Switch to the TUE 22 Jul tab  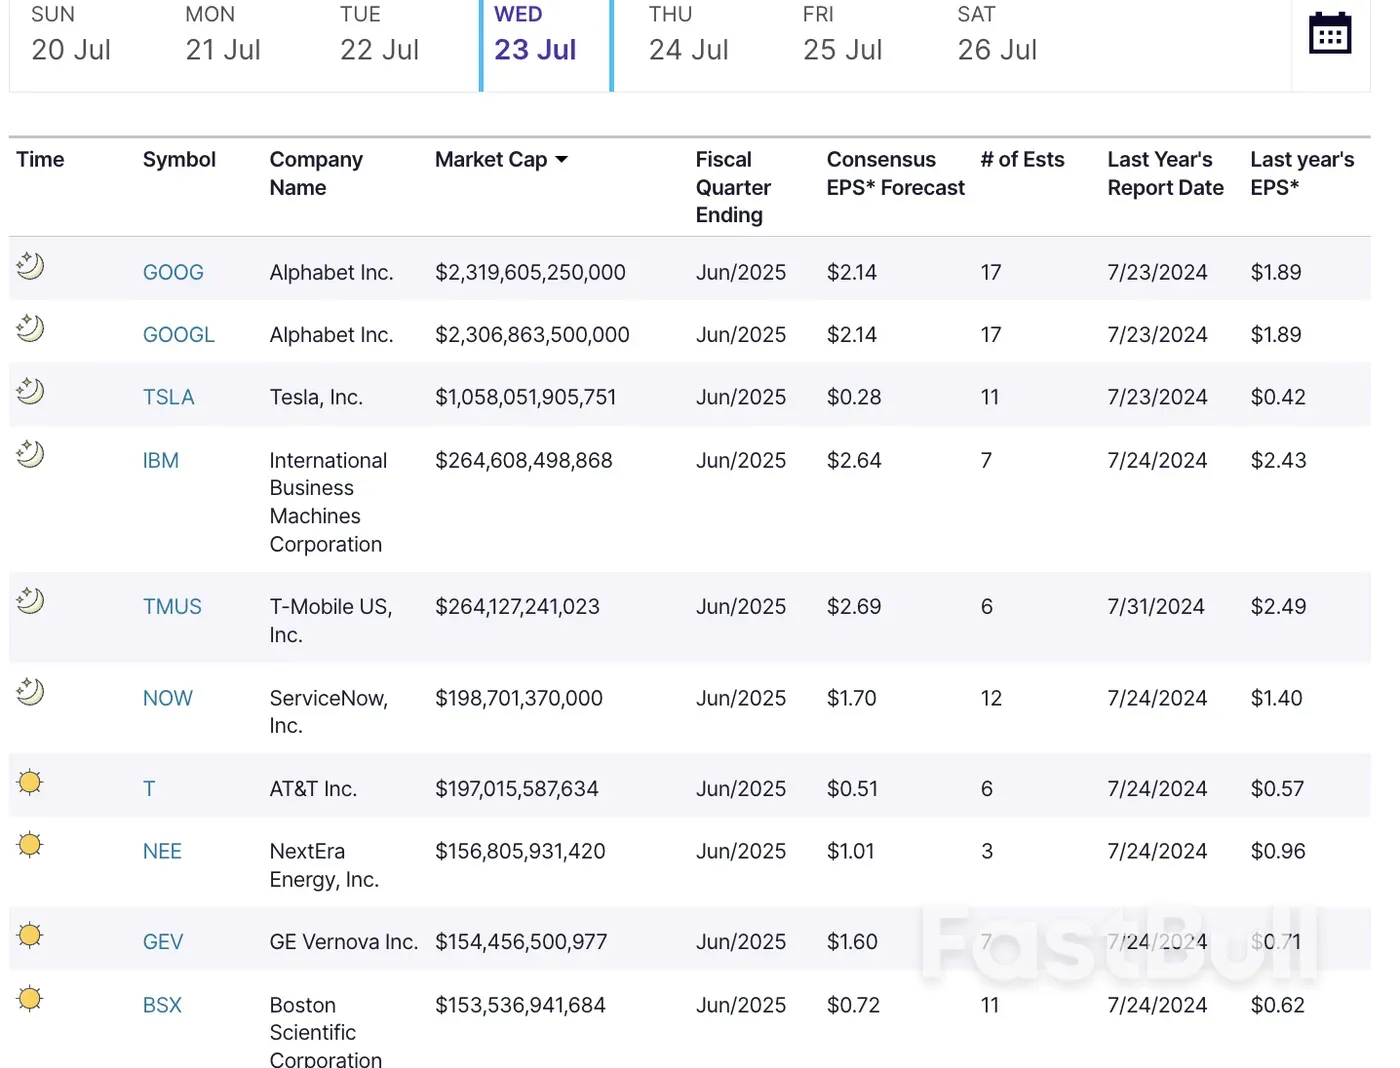[x=379, y=36]
